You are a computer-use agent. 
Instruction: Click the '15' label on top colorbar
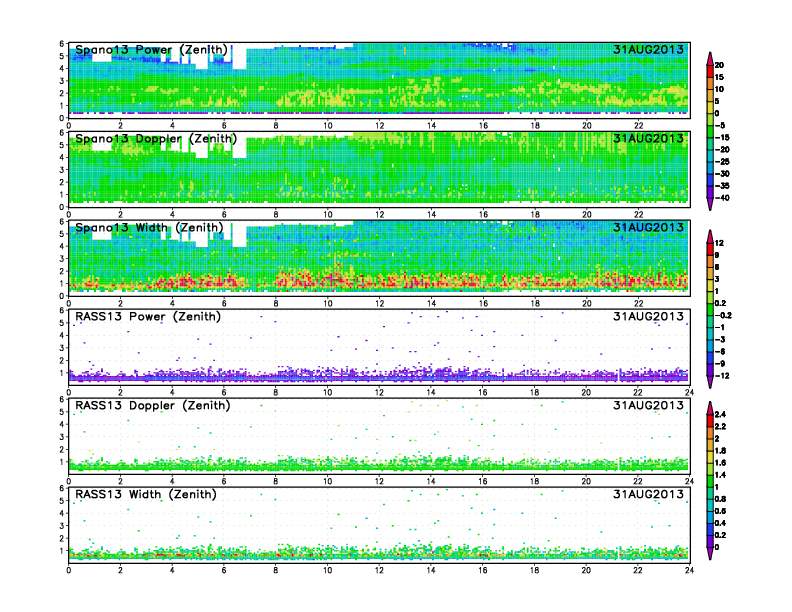point(719,77)
